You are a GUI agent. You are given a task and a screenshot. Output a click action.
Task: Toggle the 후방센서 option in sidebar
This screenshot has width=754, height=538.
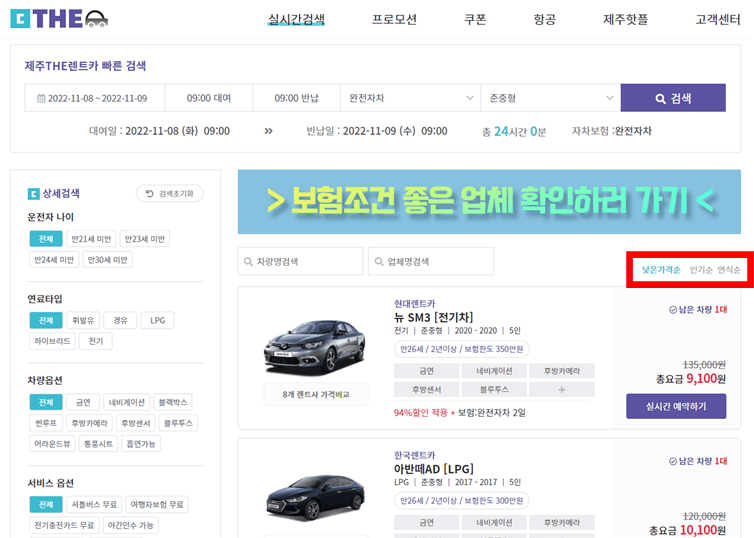coord(136,423)
